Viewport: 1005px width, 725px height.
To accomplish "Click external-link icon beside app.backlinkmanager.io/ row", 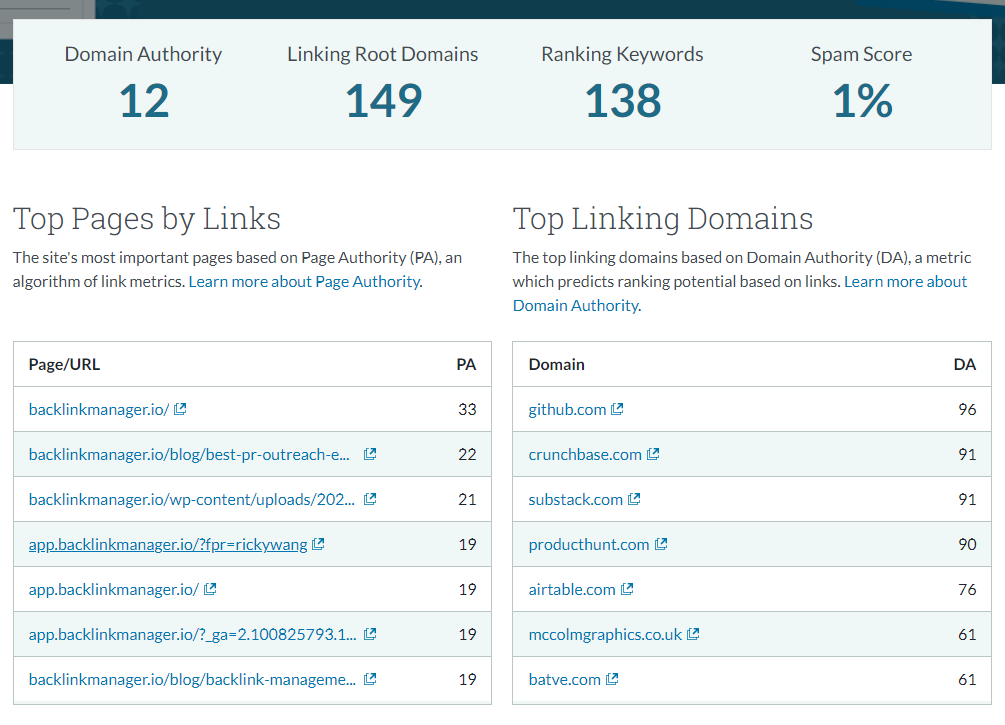I will coord(210,589).
